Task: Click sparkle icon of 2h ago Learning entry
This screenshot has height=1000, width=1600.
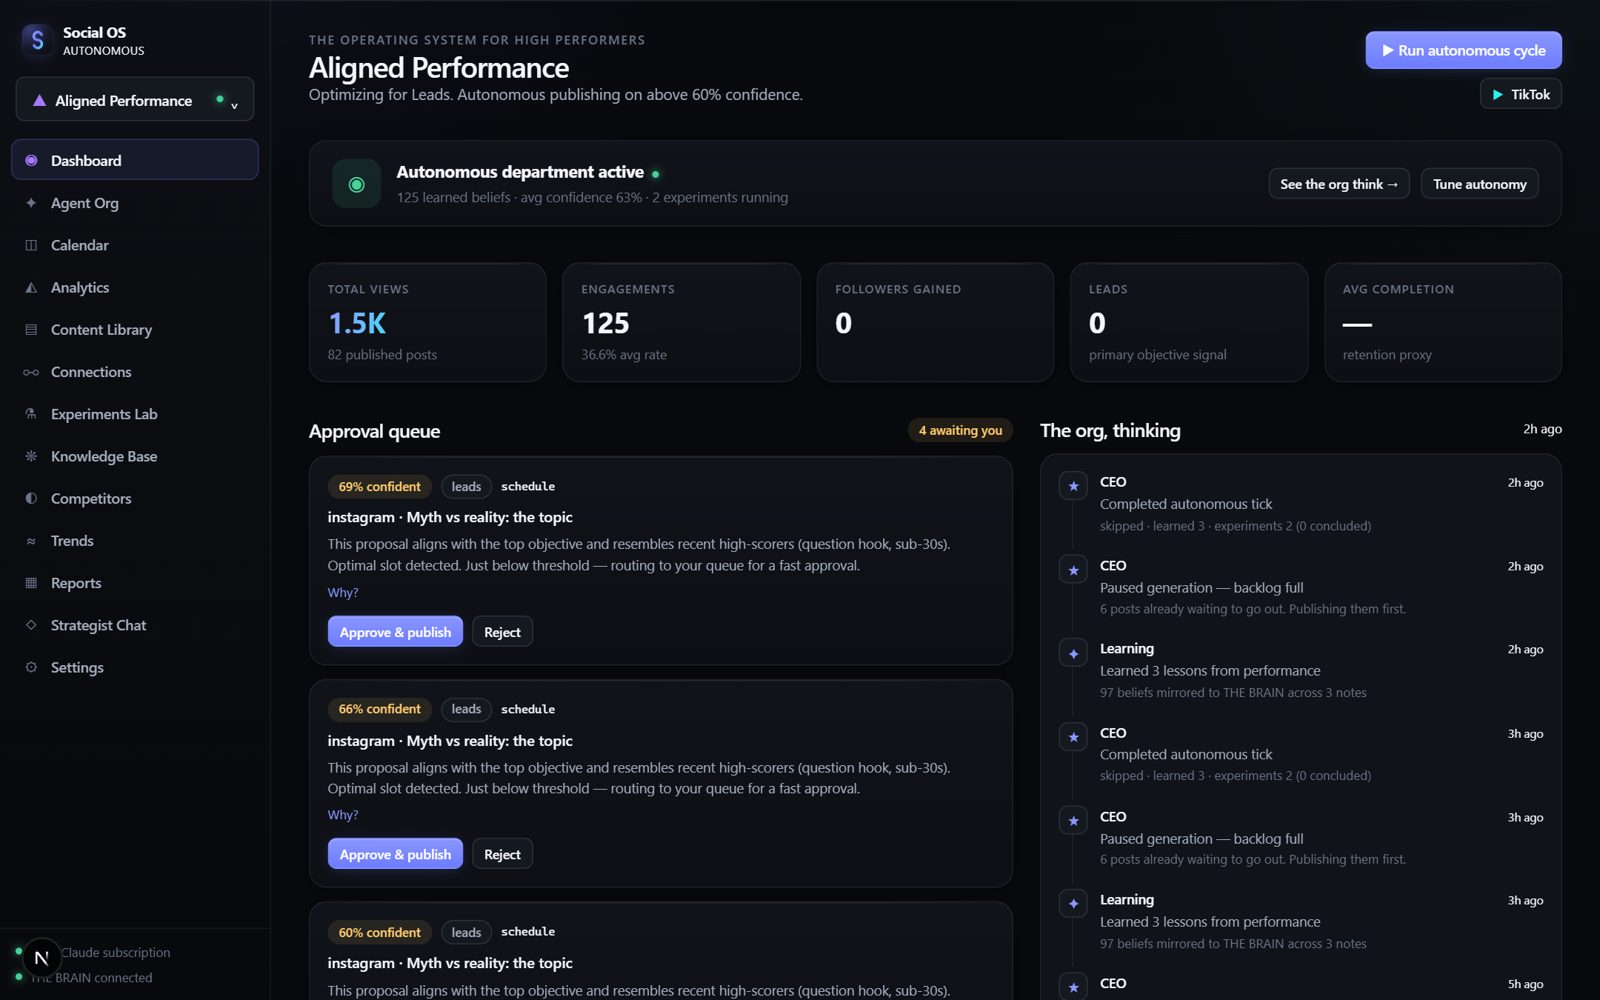Action: pos(1073,653)
